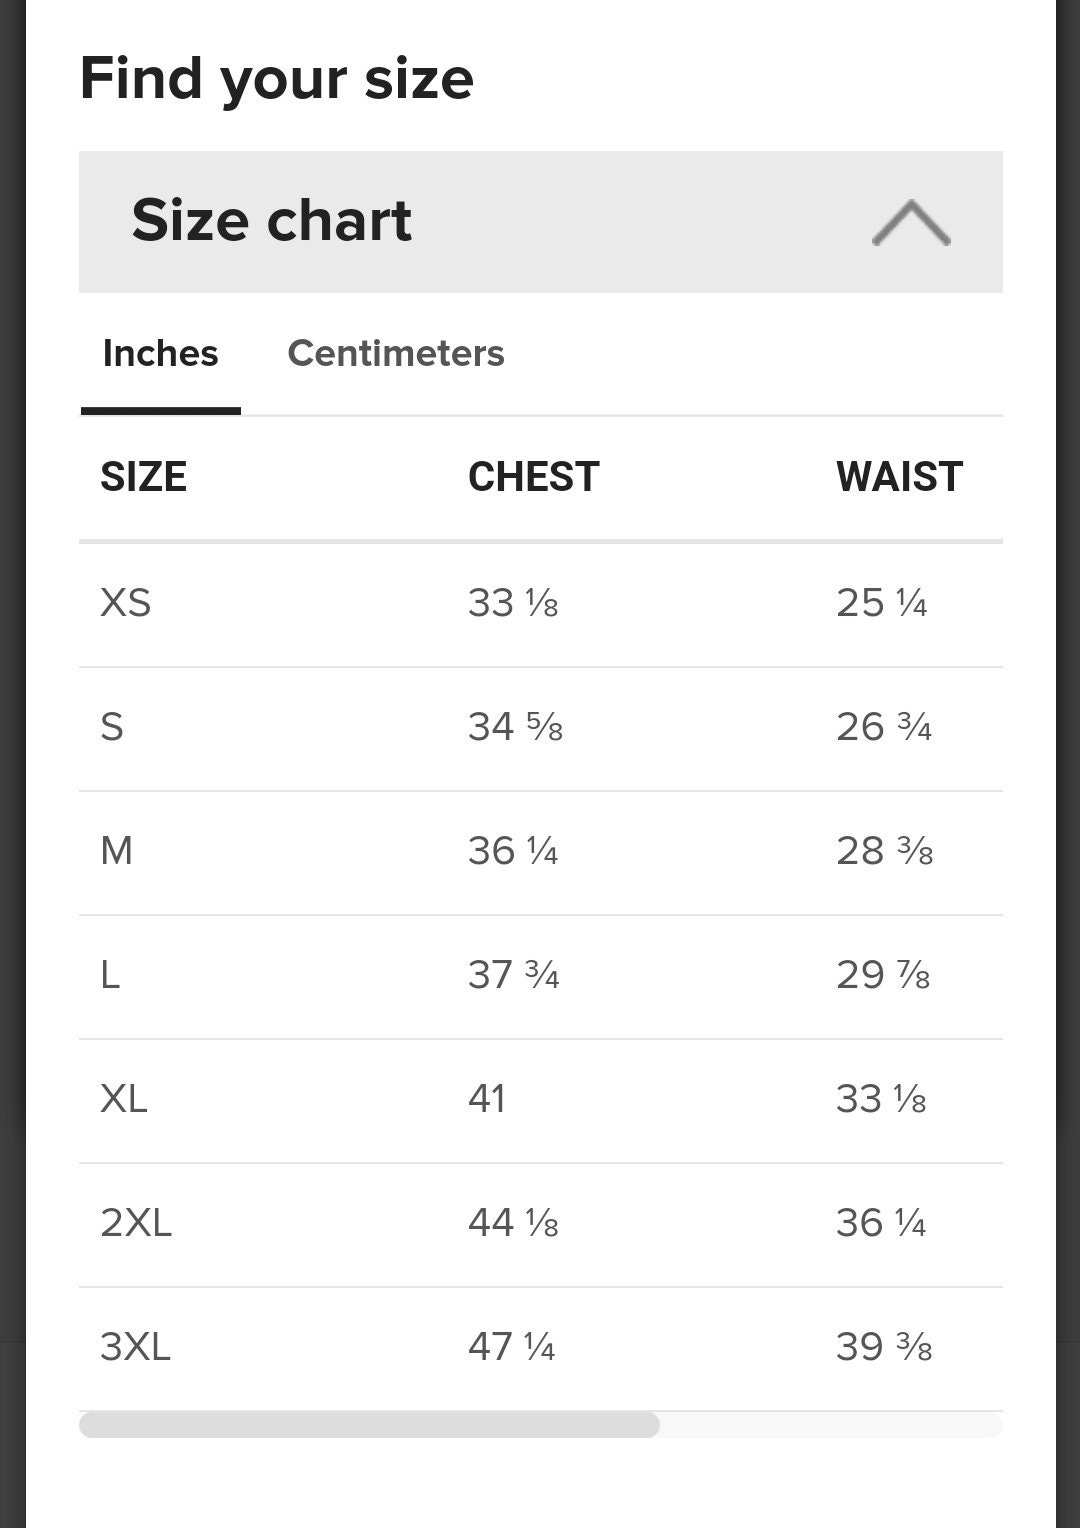Select the XL size row label

pyautogui.click(x=124, y=1099)
